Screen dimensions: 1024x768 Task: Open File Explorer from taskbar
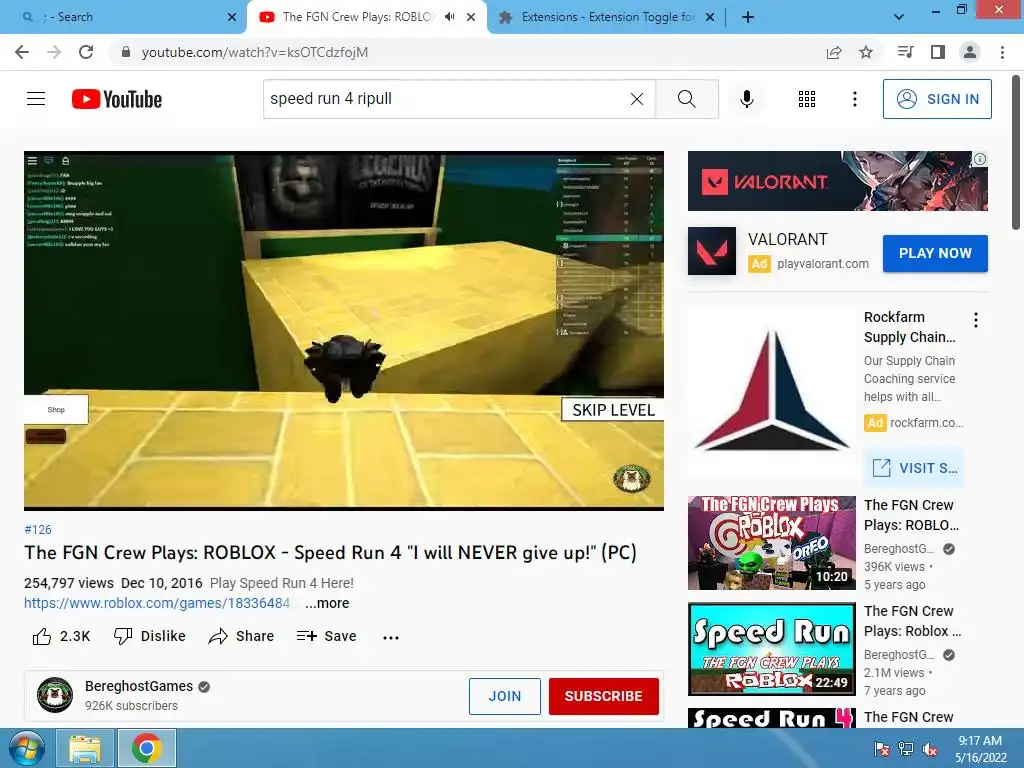tap(84, 748)
